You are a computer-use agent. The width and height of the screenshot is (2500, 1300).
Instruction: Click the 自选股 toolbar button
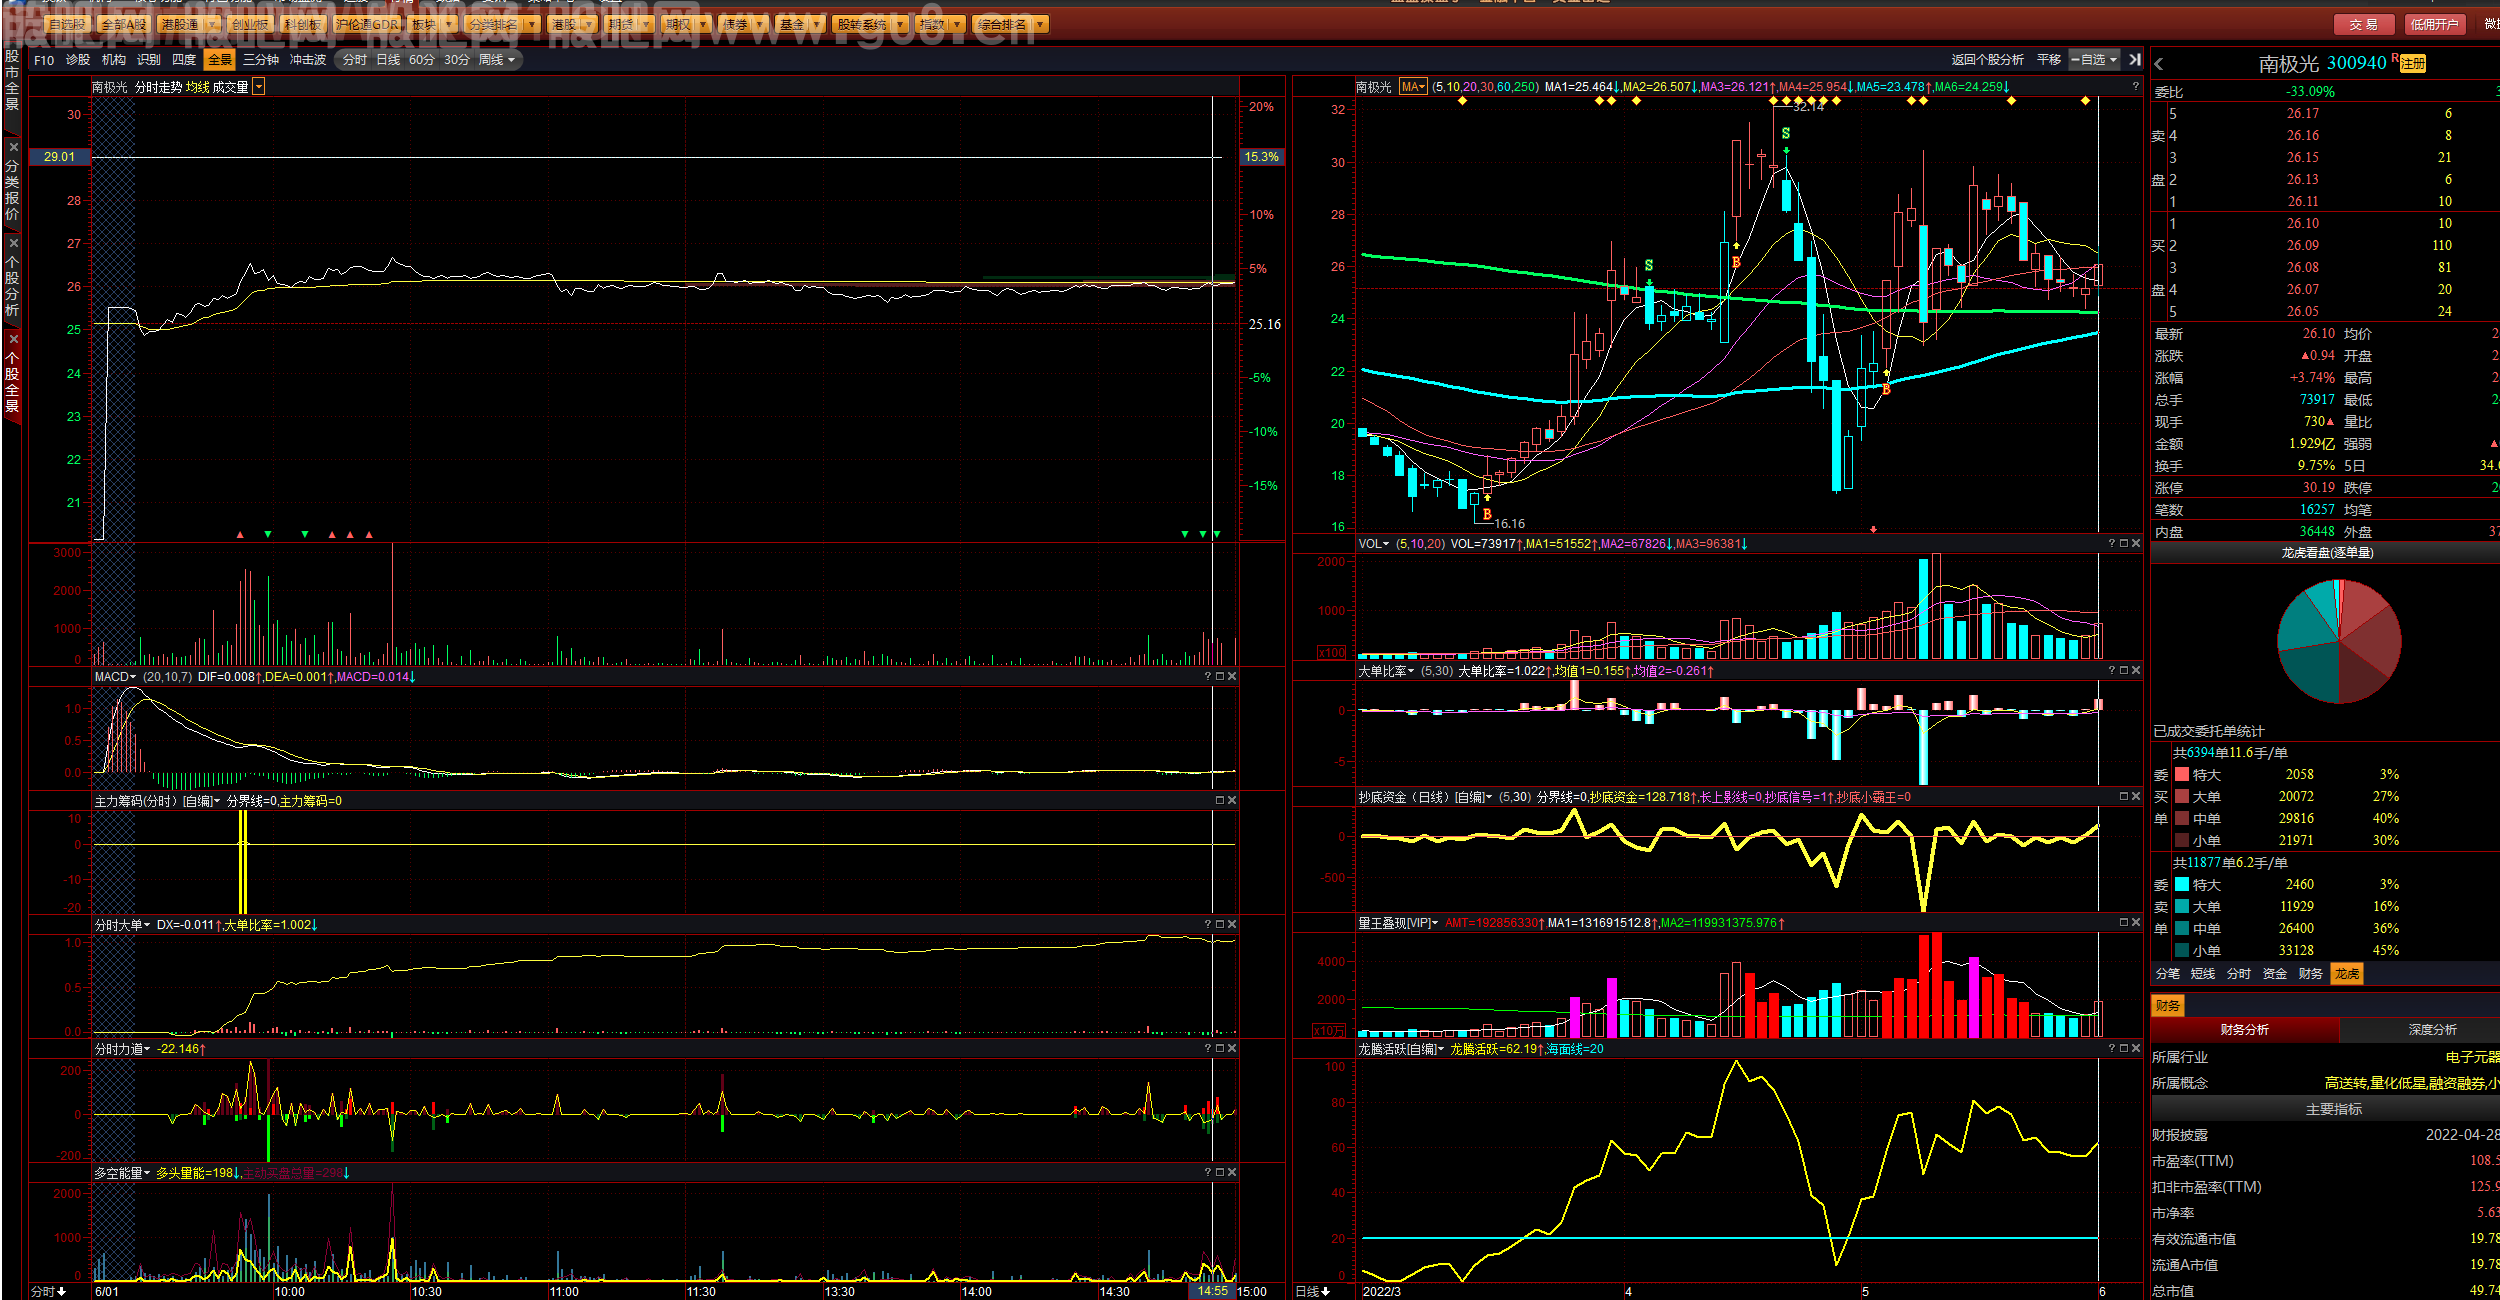pos(68,24)
